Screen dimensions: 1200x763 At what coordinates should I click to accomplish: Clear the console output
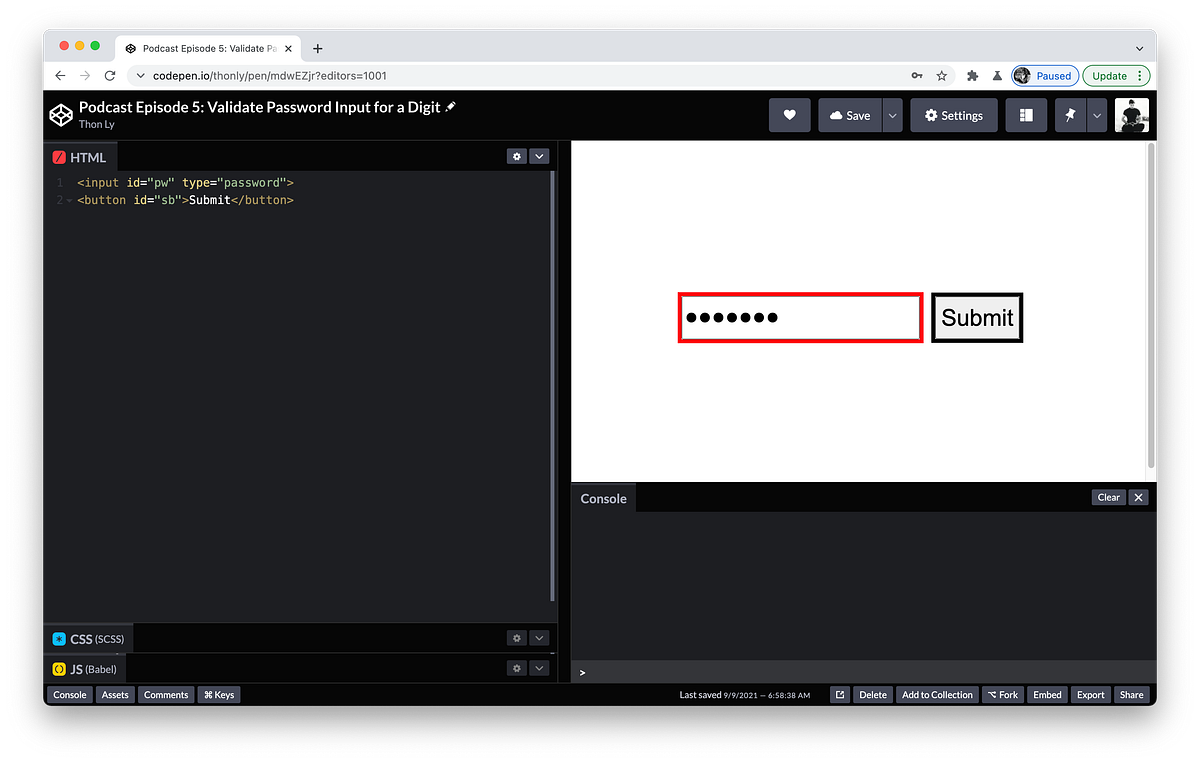tap(1108, 497)
